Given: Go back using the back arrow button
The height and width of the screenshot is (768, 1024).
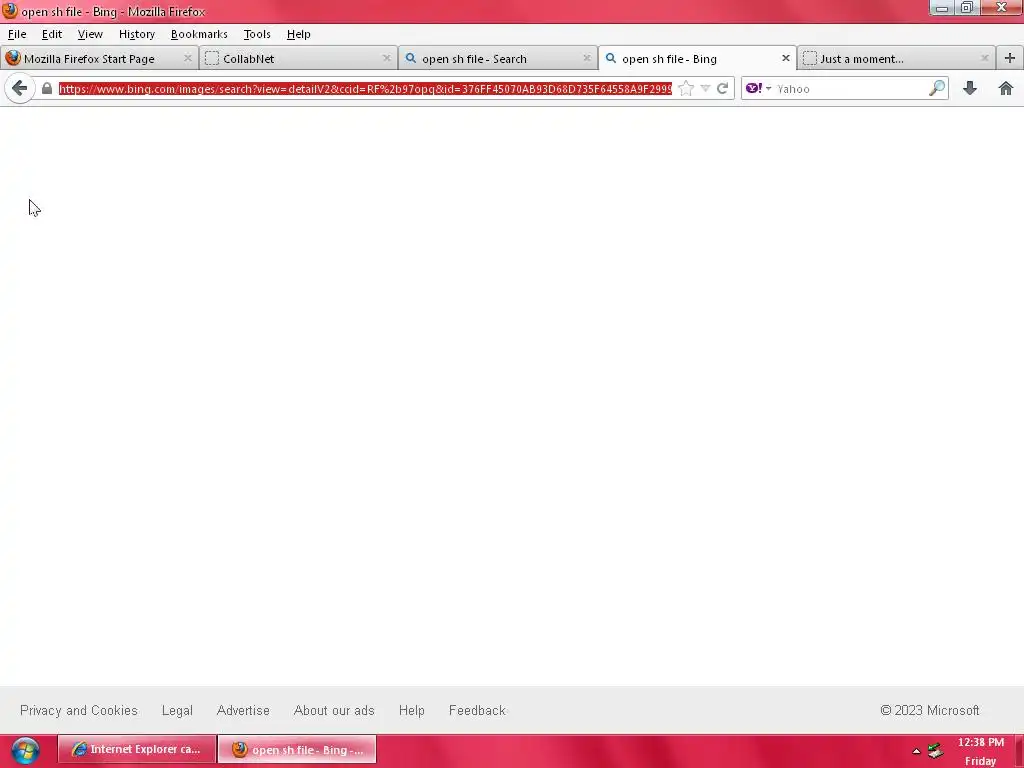Looking at the screenshot, I should tap(20, 88).
